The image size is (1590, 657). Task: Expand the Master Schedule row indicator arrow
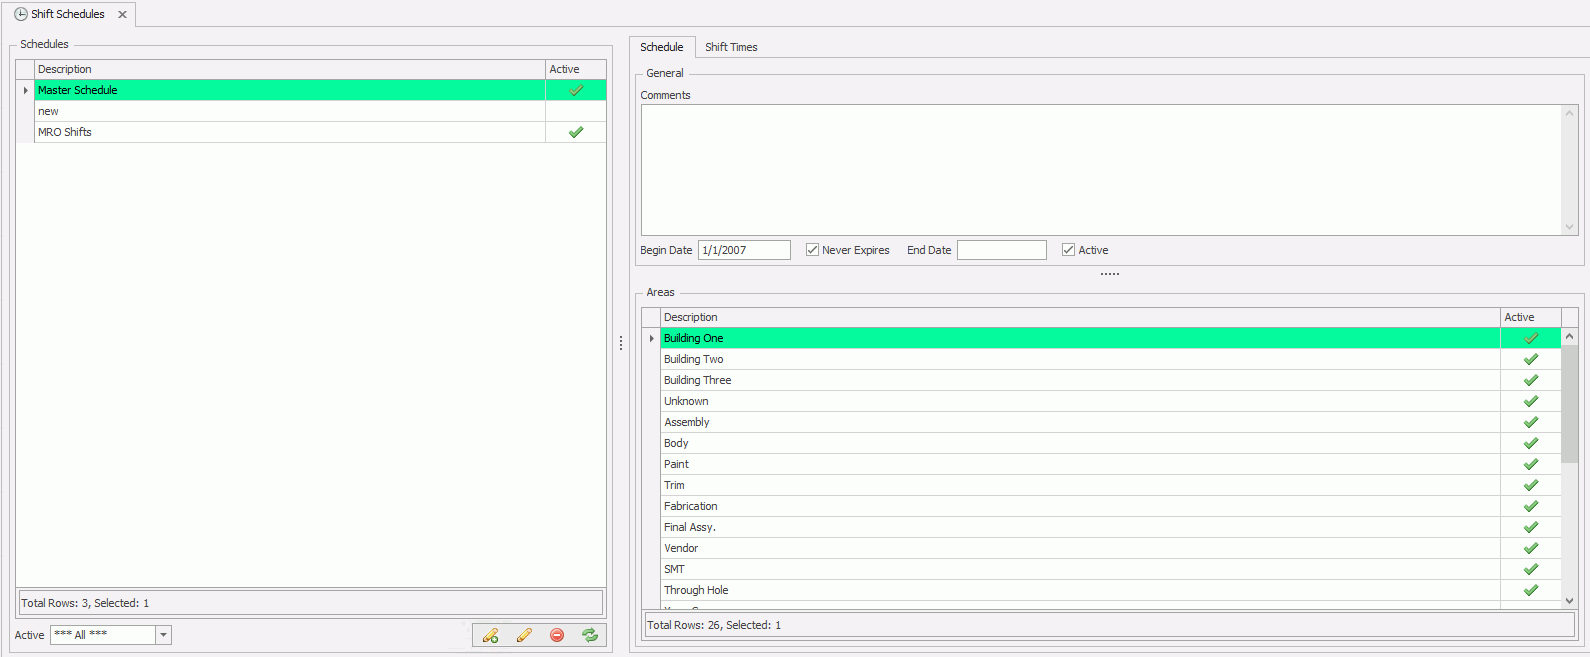(25, 90)
